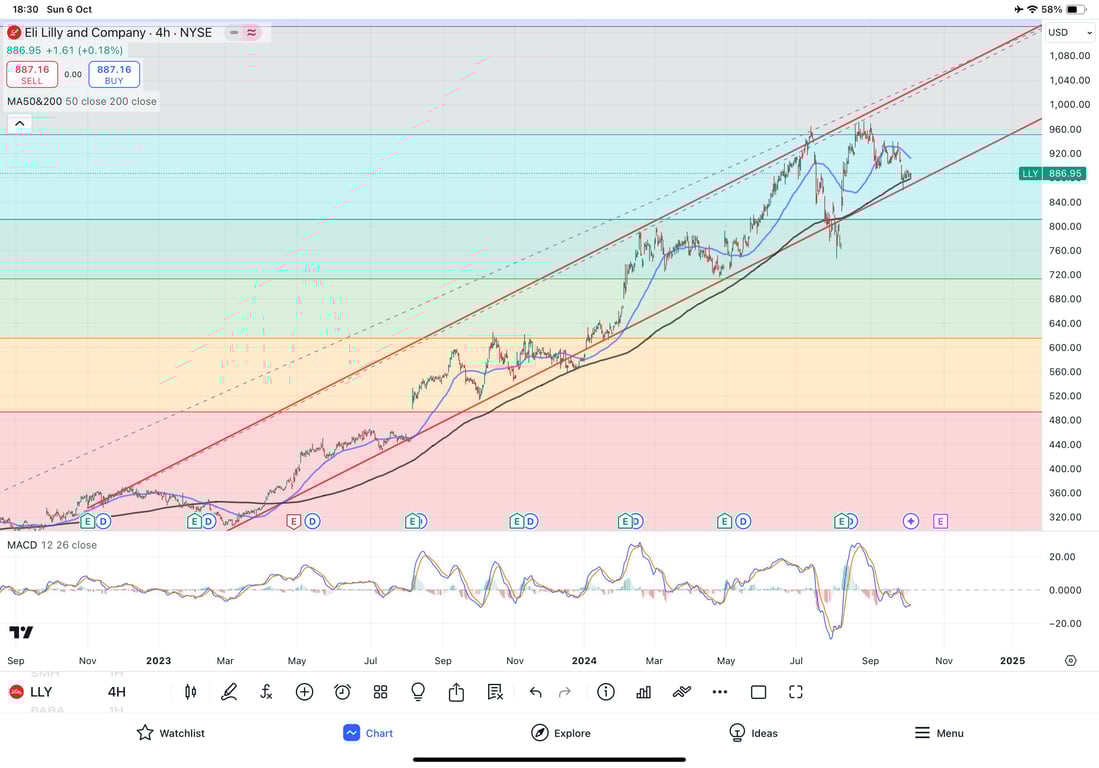The image size is (1099, 768).
Task: Enter fullscreen mode icon
Action: pyautogui.click(x=796, y=692)
